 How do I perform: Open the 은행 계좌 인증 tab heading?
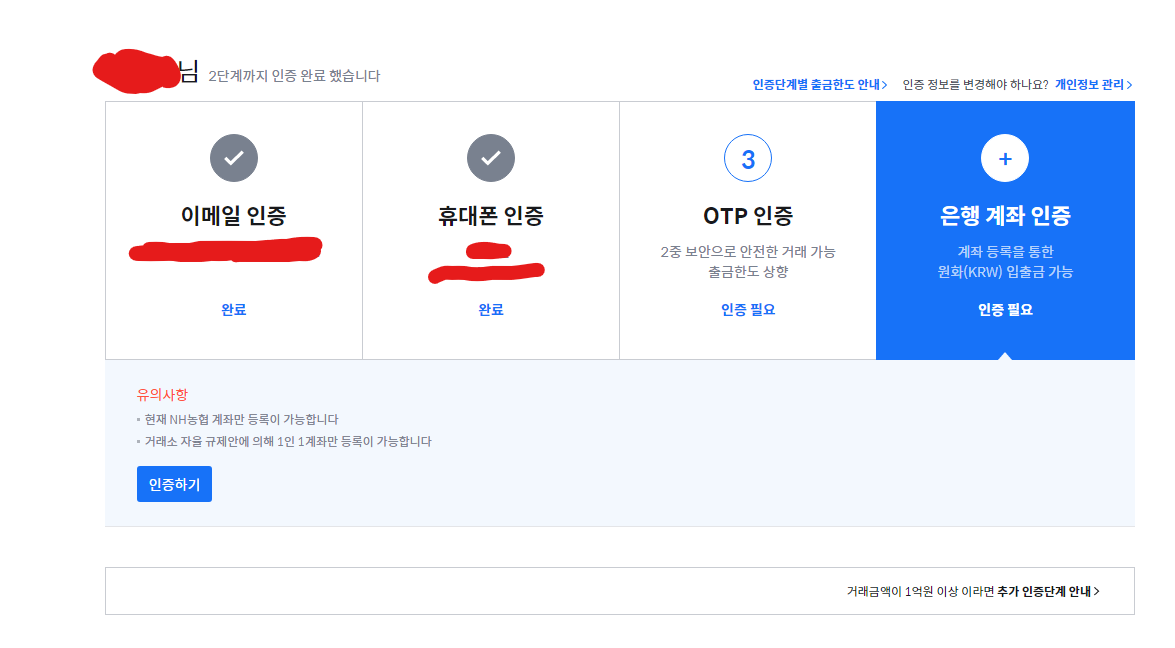pos(1005,216)
